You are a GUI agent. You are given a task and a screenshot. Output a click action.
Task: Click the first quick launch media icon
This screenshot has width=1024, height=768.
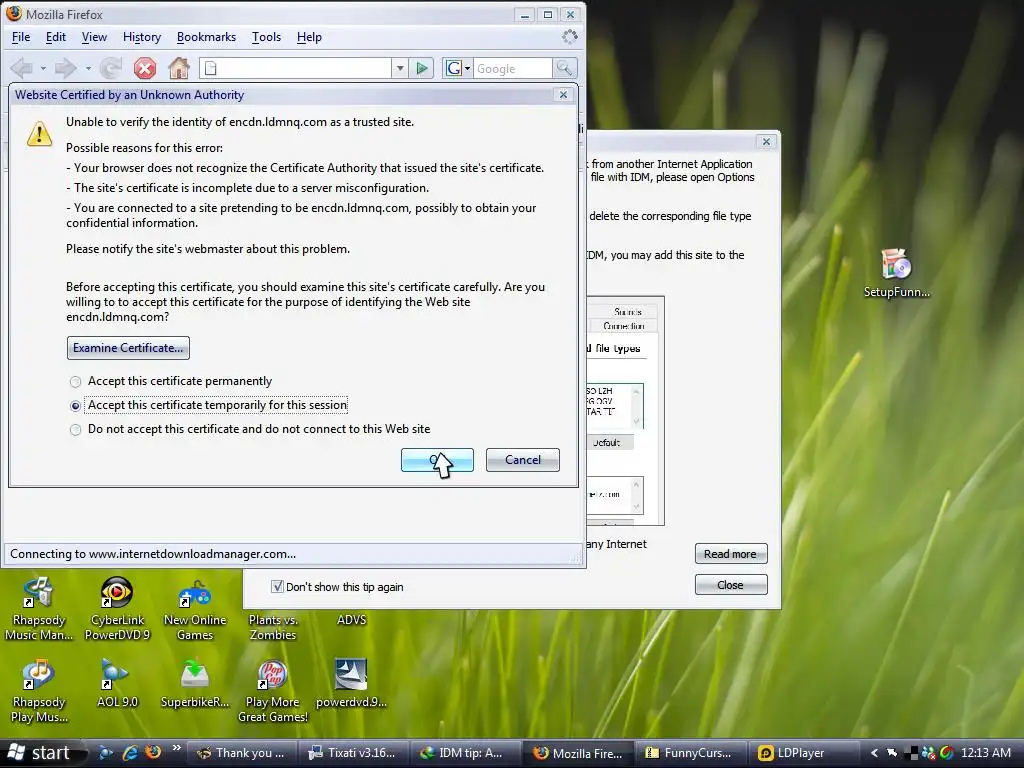[x=105, y=753]
